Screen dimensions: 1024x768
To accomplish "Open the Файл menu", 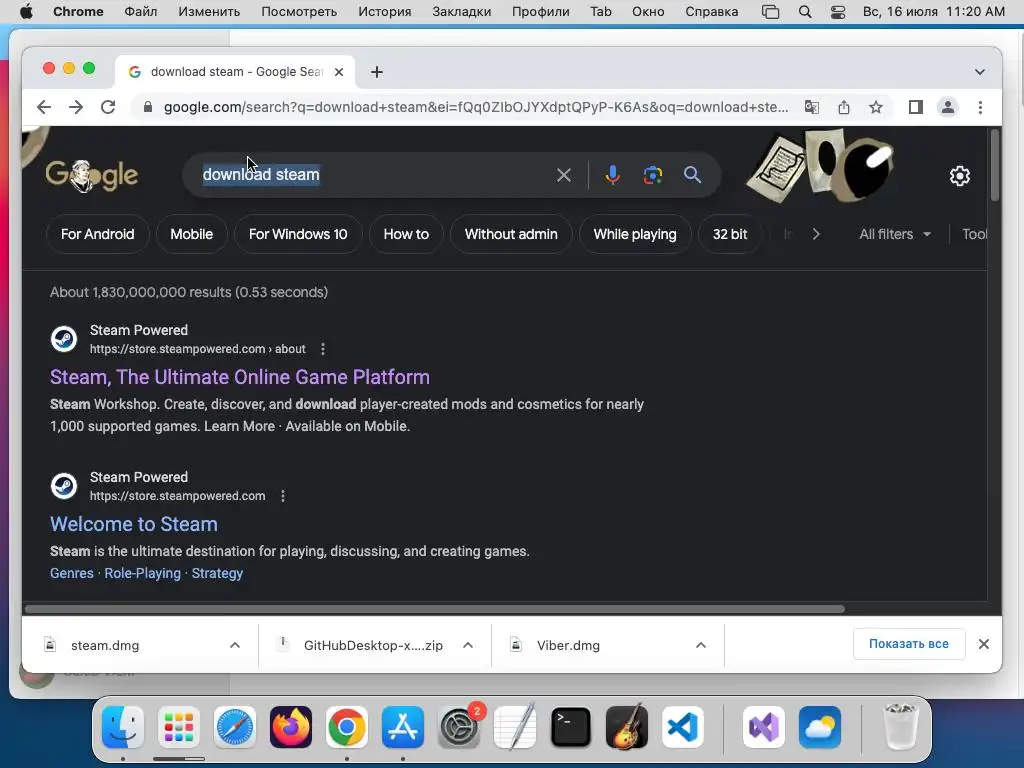I will 140,12.
